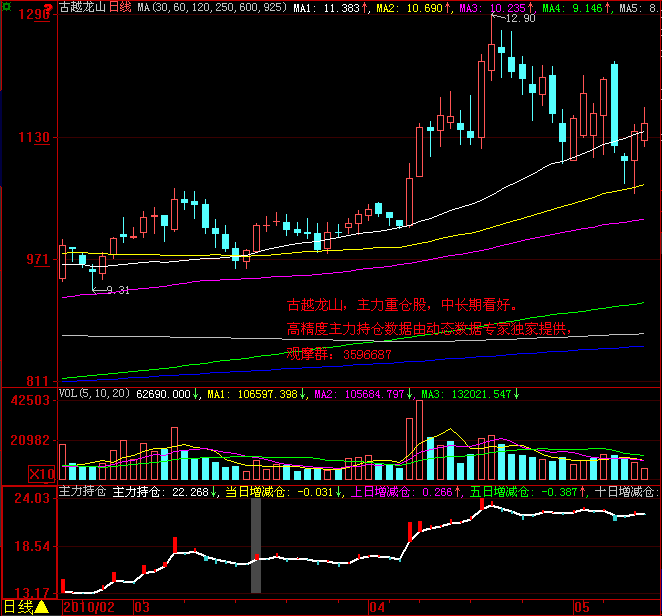Click the tallest red volume bar

[x=419, y=440]
